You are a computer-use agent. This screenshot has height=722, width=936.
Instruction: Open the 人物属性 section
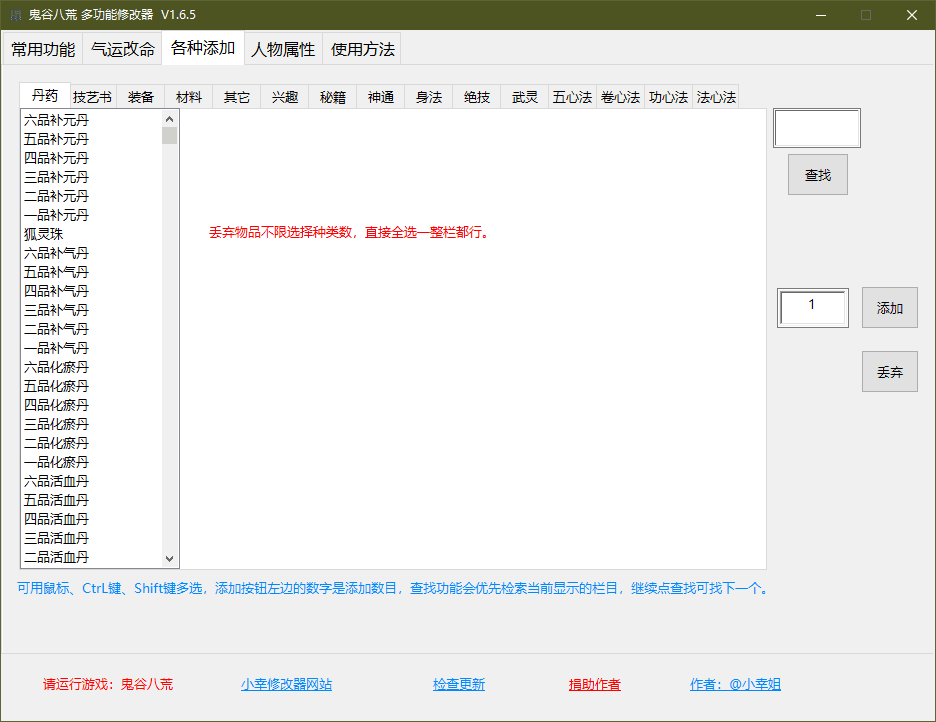(281, 47)
